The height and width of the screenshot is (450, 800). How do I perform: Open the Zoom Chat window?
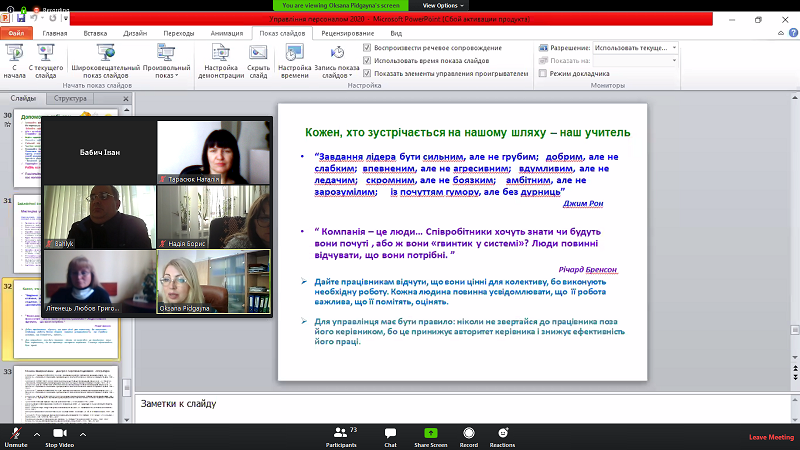pyautogui.click(x=390, y=433)
